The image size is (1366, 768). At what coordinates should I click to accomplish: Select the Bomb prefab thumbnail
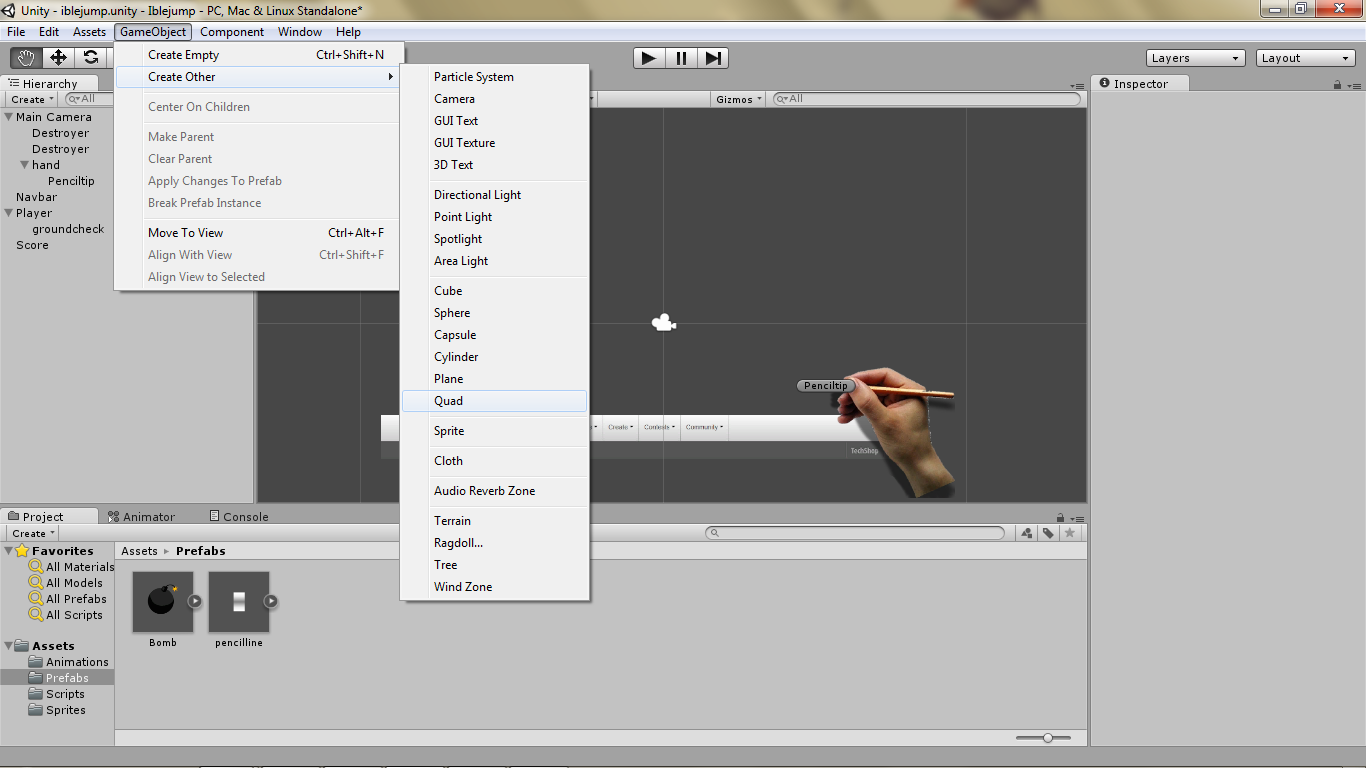pos(162,601)
